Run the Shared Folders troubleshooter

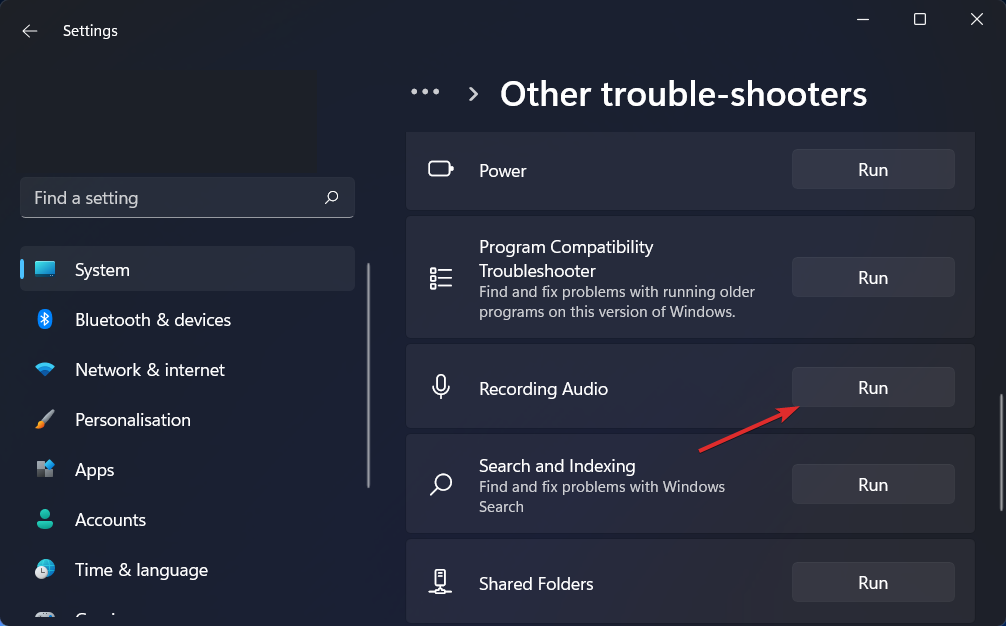(873, 583)
